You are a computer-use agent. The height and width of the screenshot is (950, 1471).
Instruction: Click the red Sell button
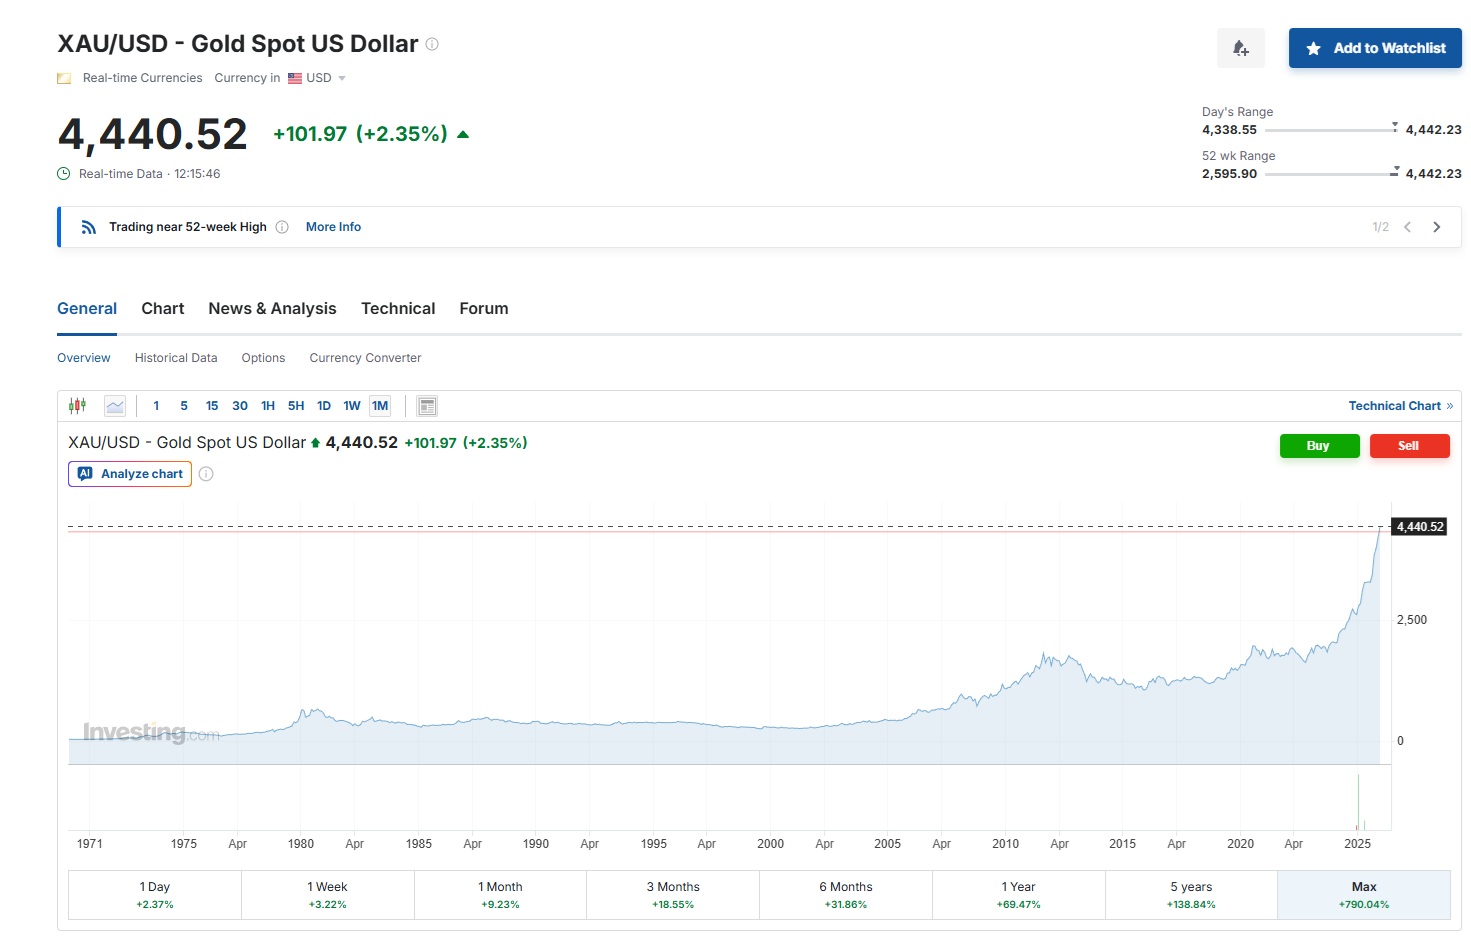pos(1410,446)
